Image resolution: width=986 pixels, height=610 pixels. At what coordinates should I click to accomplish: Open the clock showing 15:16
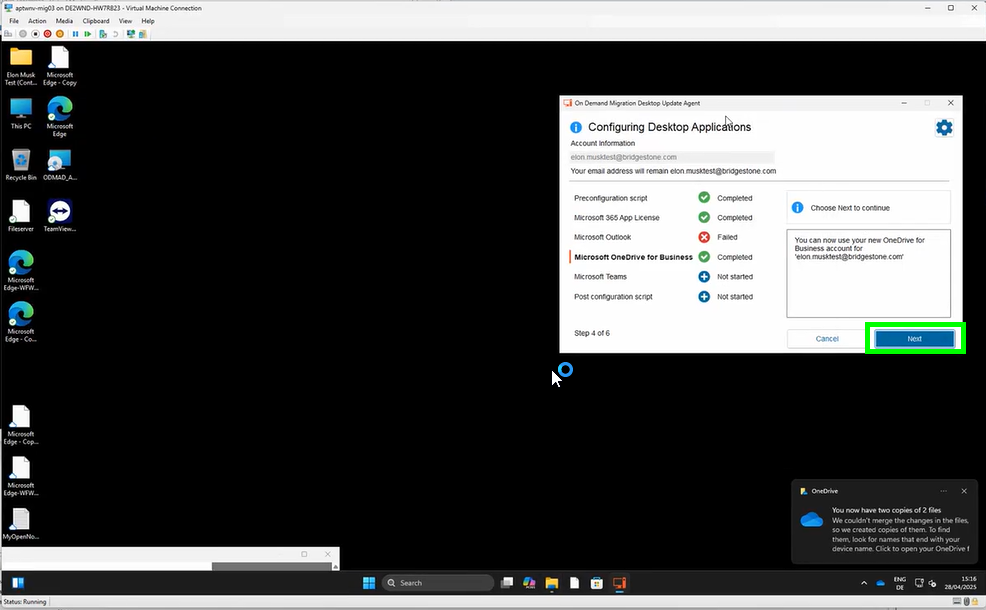960,583
